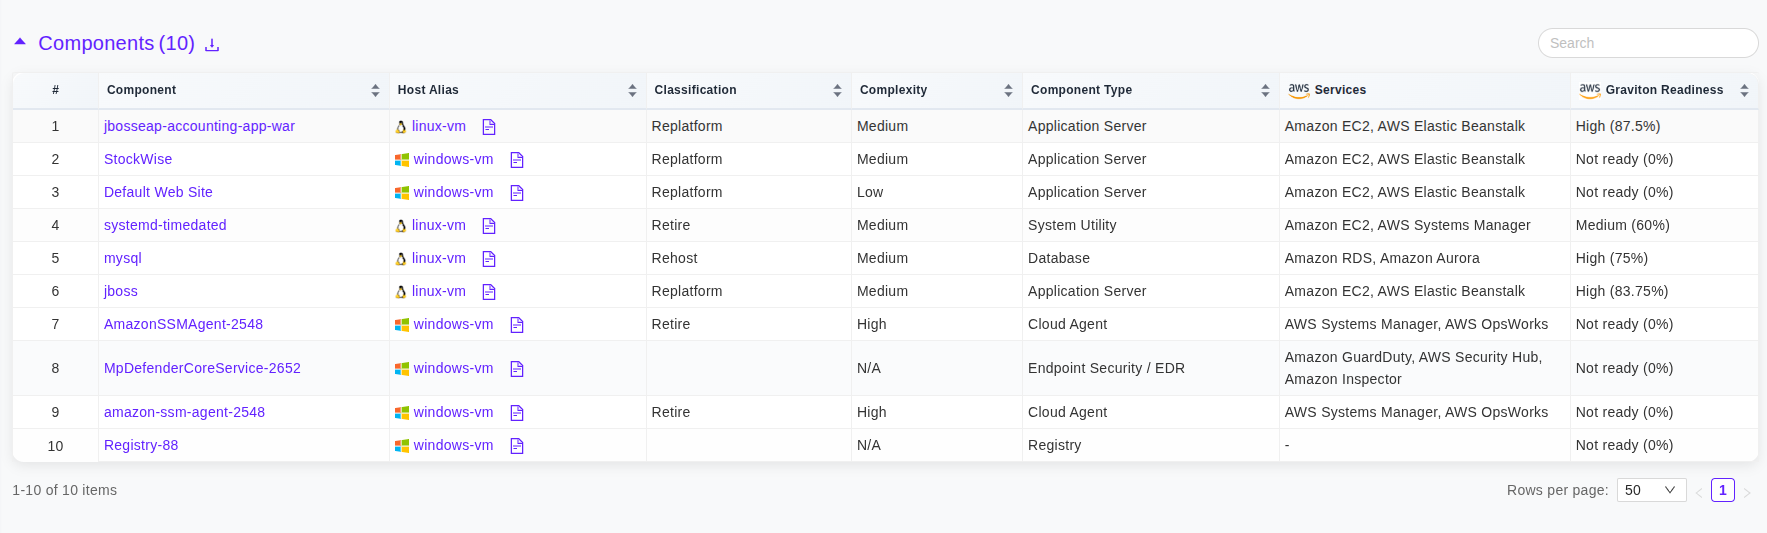The width and height of the screenshot is (1767, 533).
Task: Open document icon in Registry-88 row
Action: [x=517, y=446]
